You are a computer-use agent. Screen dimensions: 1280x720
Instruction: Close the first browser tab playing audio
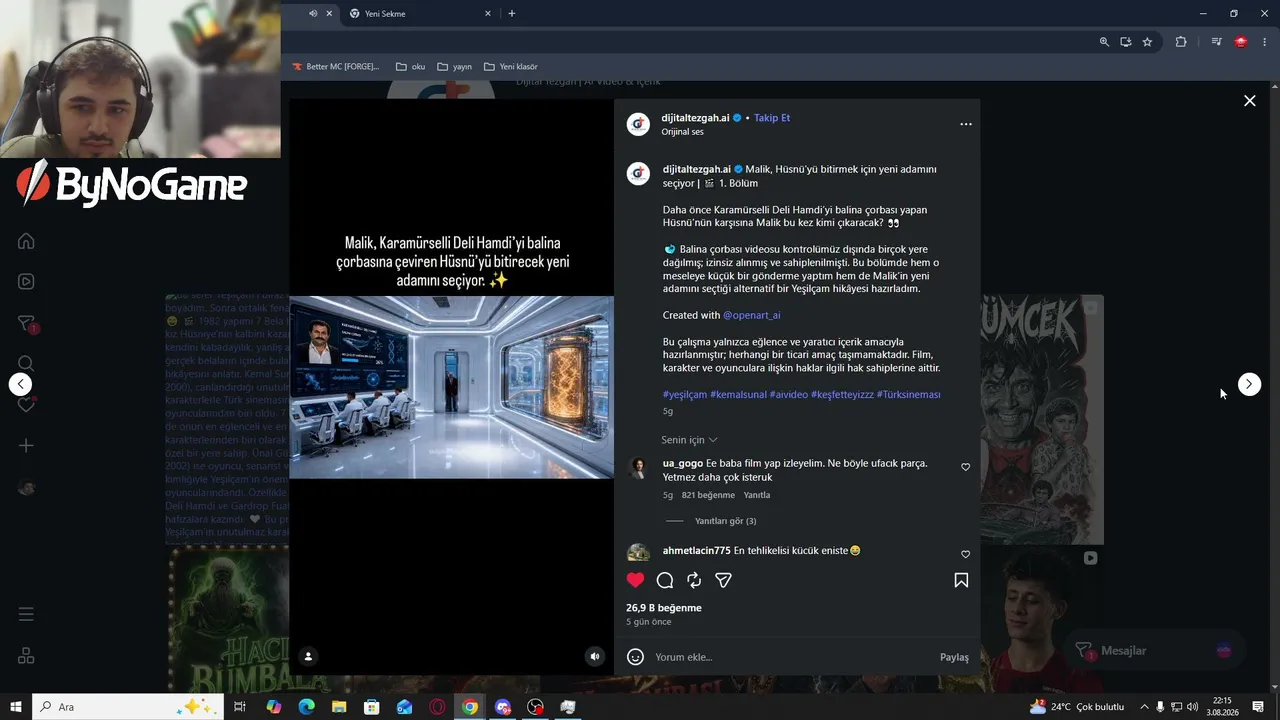tap(329, 14)
